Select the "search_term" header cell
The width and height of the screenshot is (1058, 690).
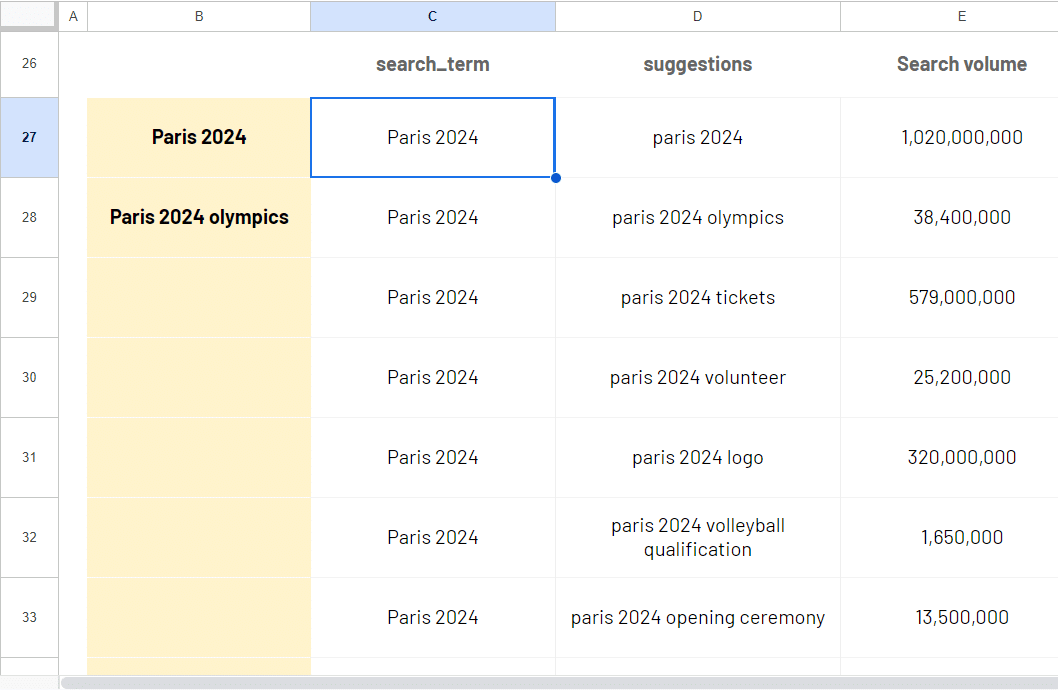432,64
